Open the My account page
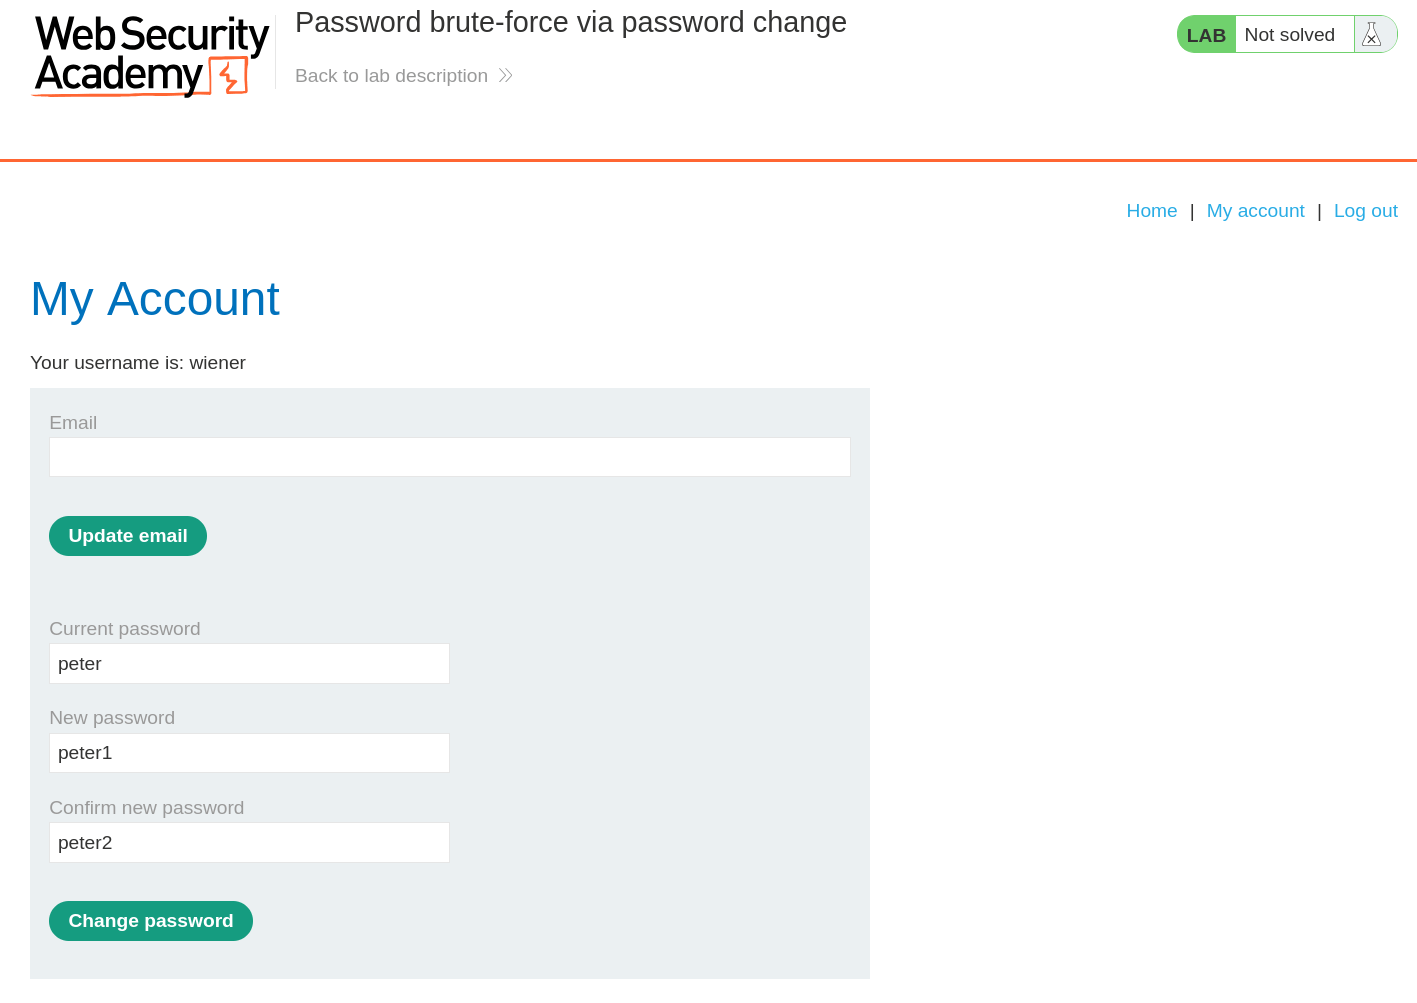1417x1003 pixels. click(1255, 210)
